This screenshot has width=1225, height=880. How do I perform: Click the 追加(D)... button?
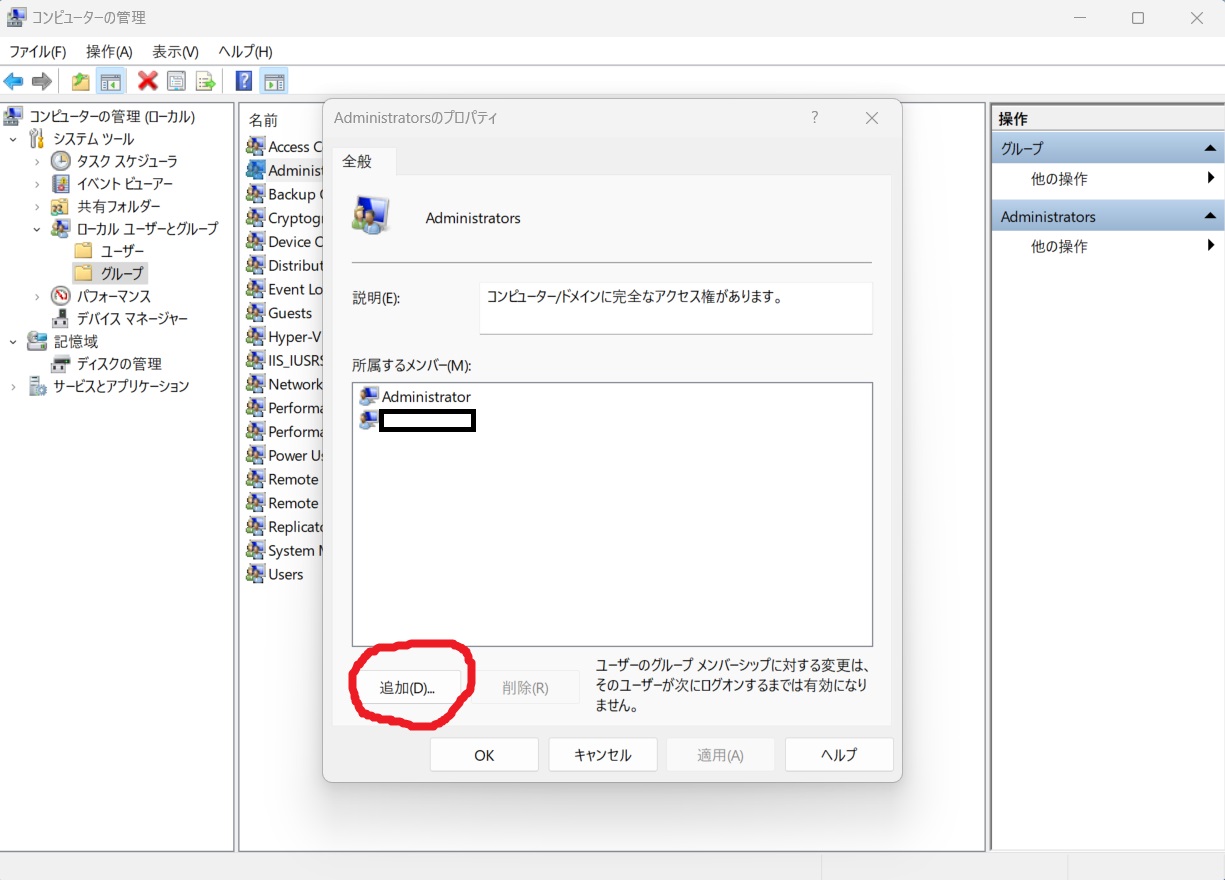click(x=407, y=687)
